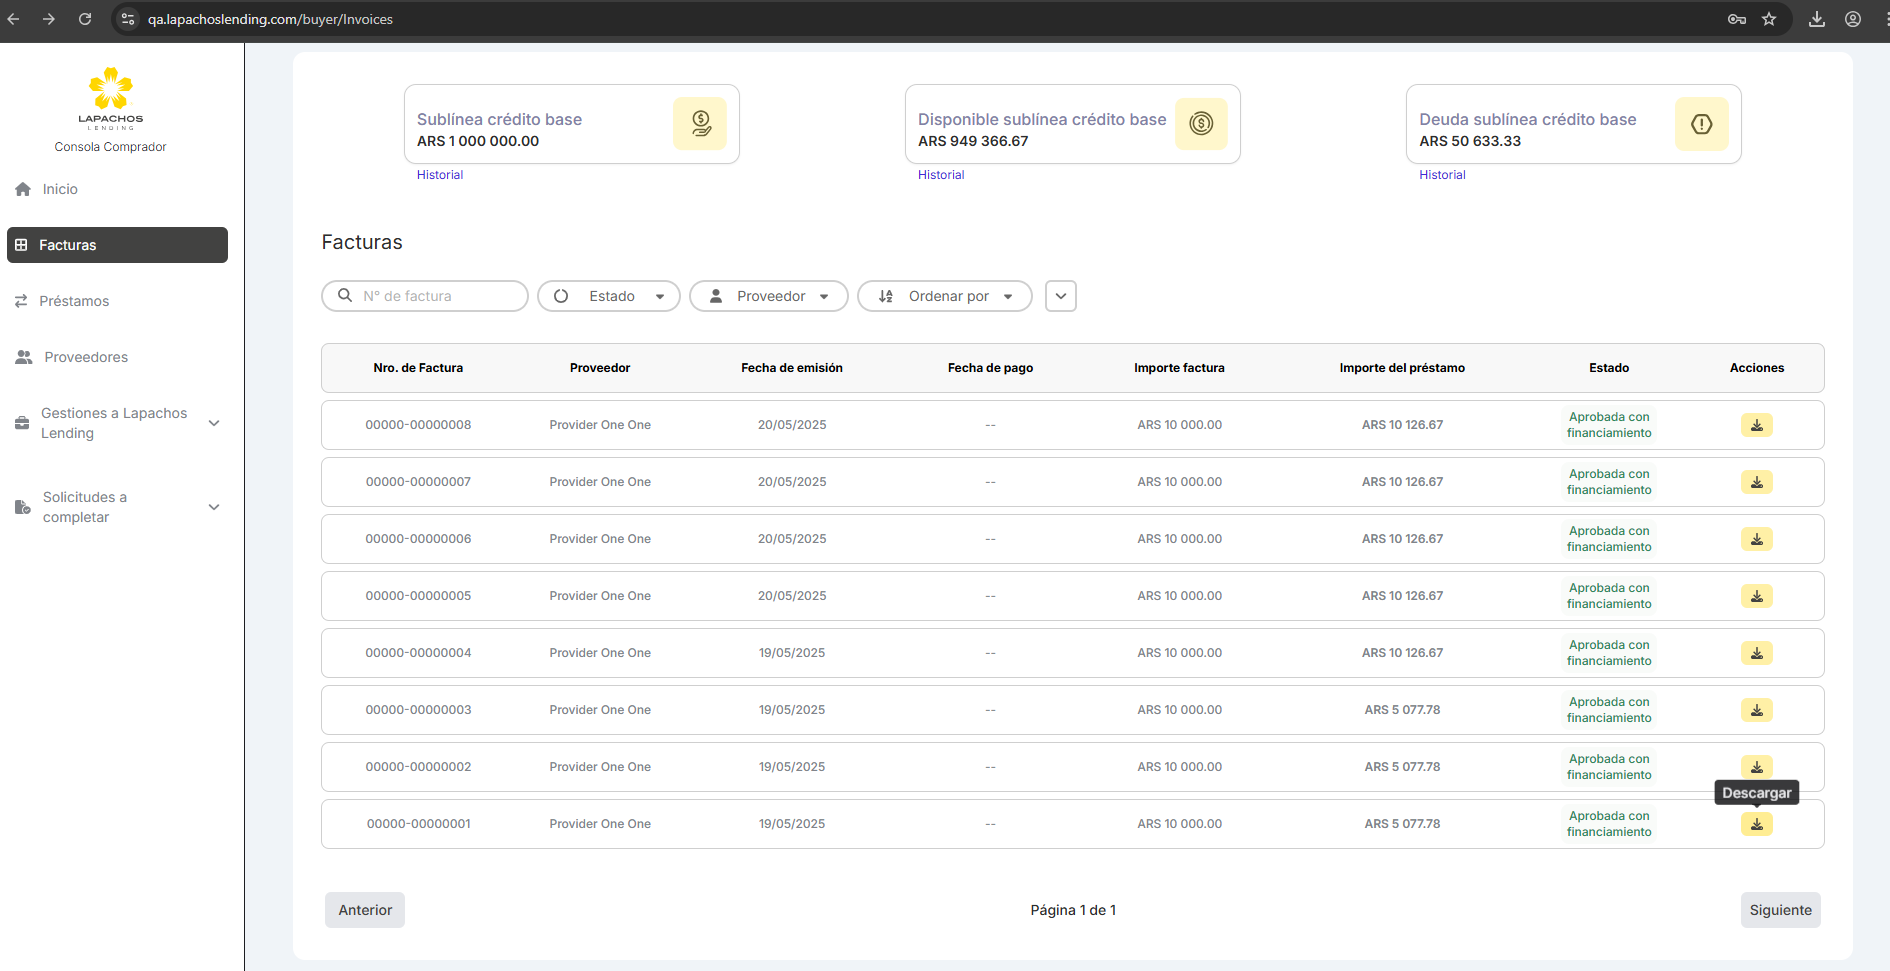Click the Sublínea crédito base money icon
The width and height of the screenshot is (1890, 971).
(700, 124)
